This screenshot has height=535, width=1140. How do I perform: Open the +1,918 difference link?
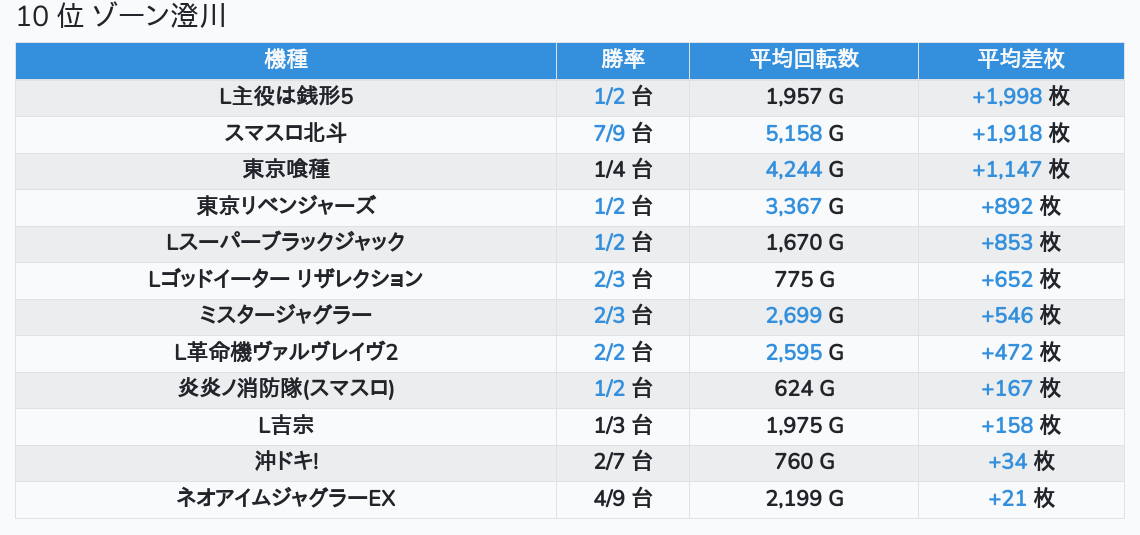coord(1007,134)
